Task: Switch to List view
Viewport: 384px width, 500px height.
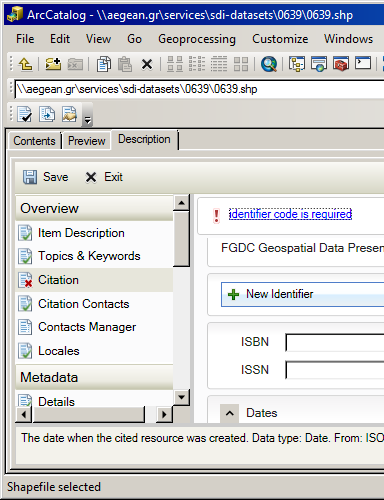Action: tap(197, 64)
